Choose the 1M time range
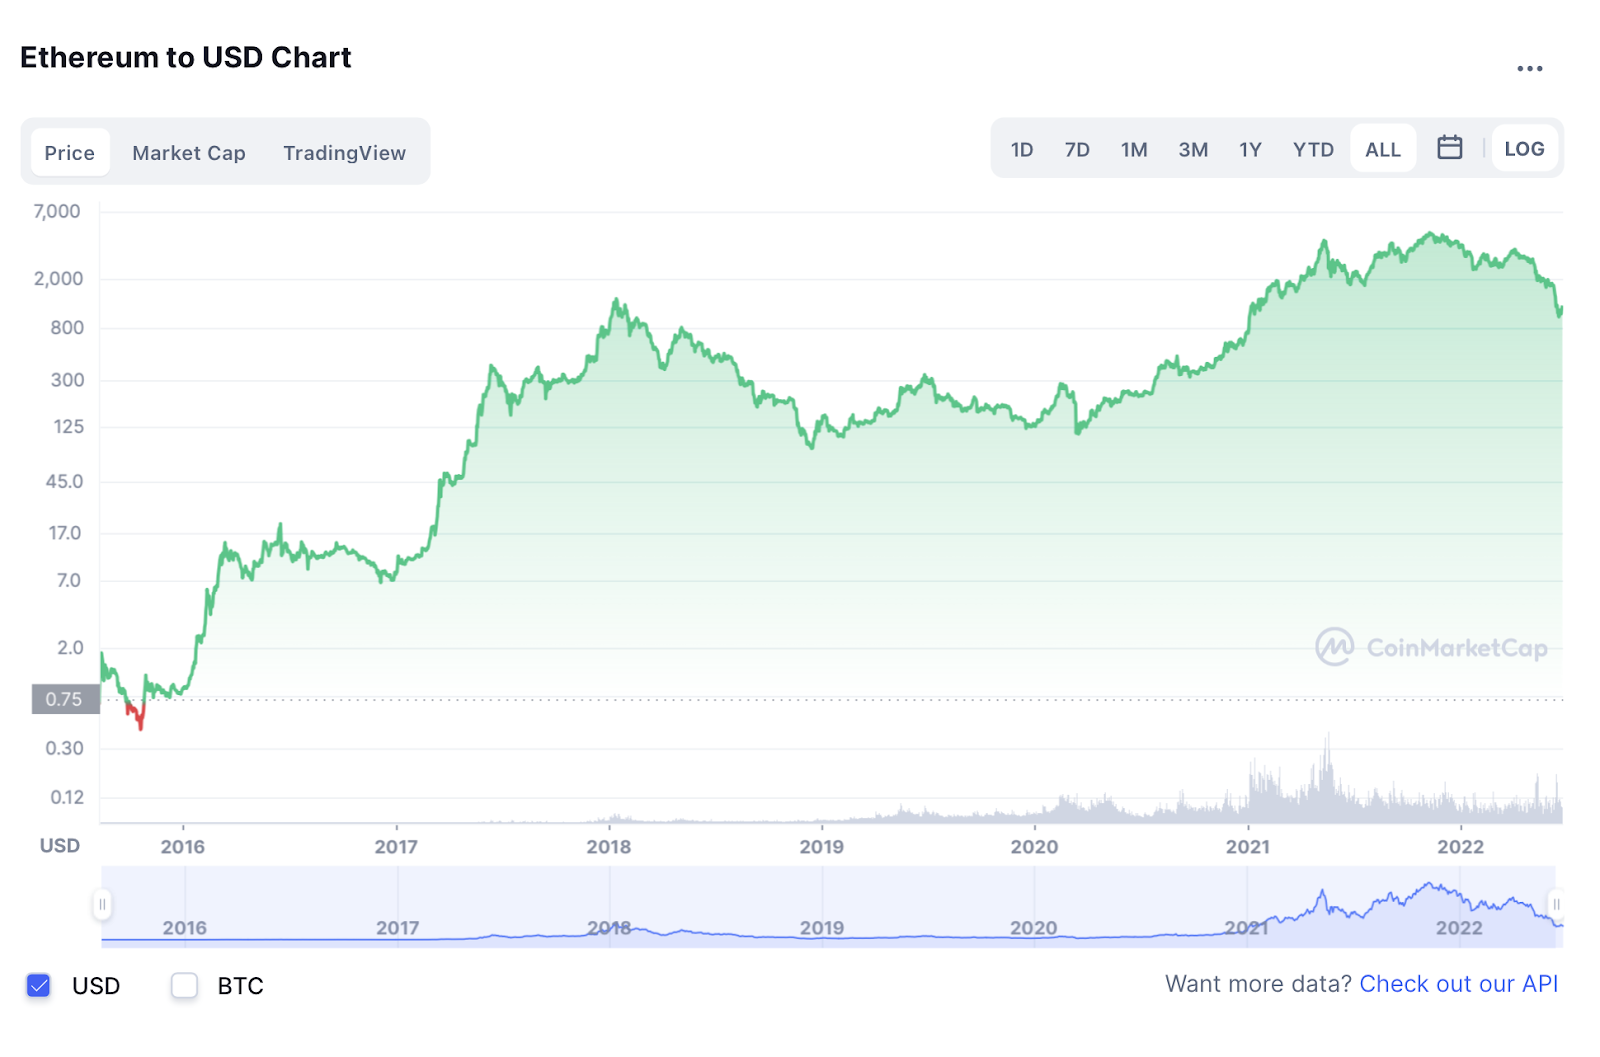 tap(1134, 150)
